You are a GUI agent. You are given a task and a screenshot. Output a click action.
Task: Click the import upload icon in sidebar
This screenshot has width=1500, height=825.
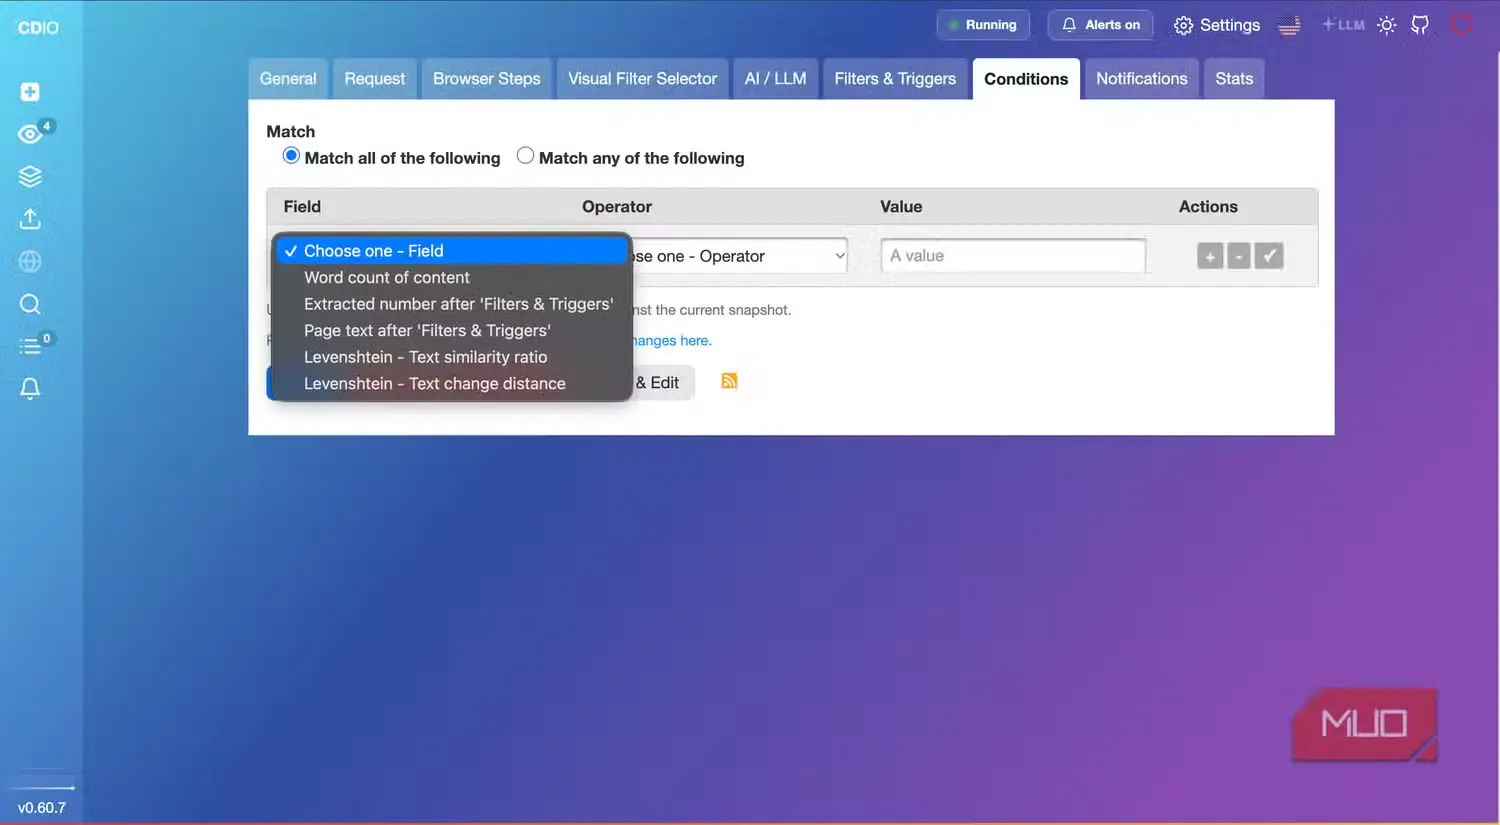(30, 219)
